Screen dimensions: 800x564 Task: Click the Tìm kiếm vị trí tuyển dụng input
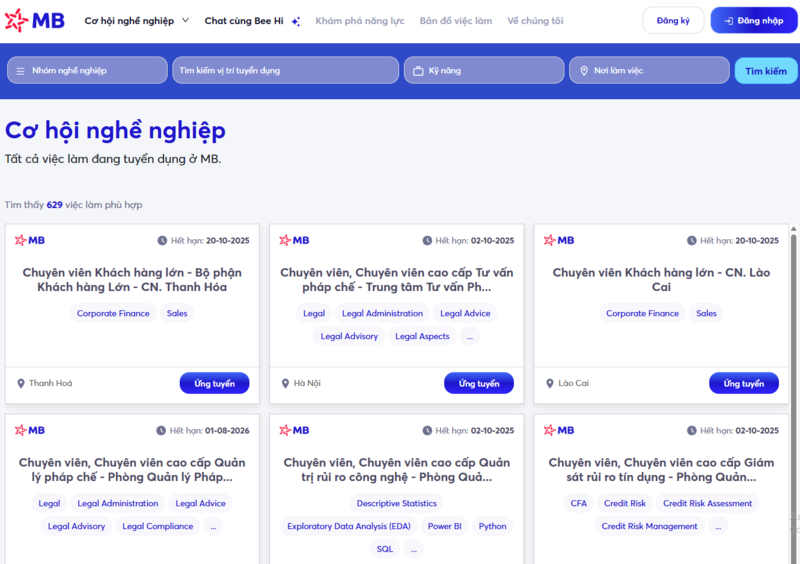pos(285,70)
